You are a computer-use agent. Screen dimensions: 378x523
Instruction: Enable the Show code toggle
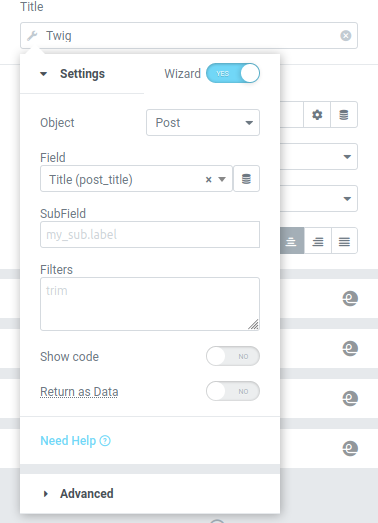(233, 356)
